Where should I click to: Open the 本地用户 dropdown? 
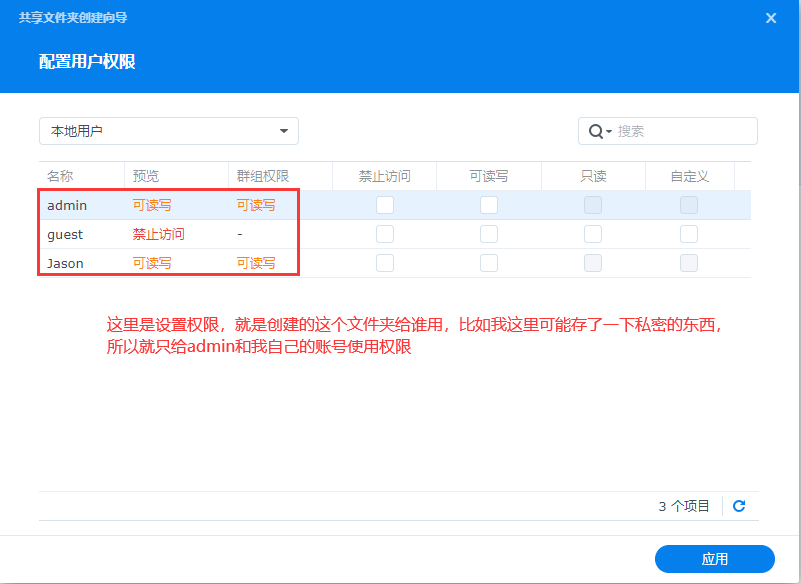pyautogui.click(x=168, y=131)
